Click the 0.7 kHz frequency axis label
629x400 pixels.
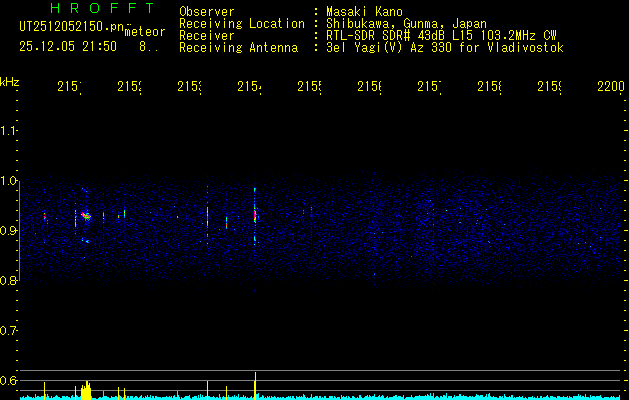tap(8, 331)
